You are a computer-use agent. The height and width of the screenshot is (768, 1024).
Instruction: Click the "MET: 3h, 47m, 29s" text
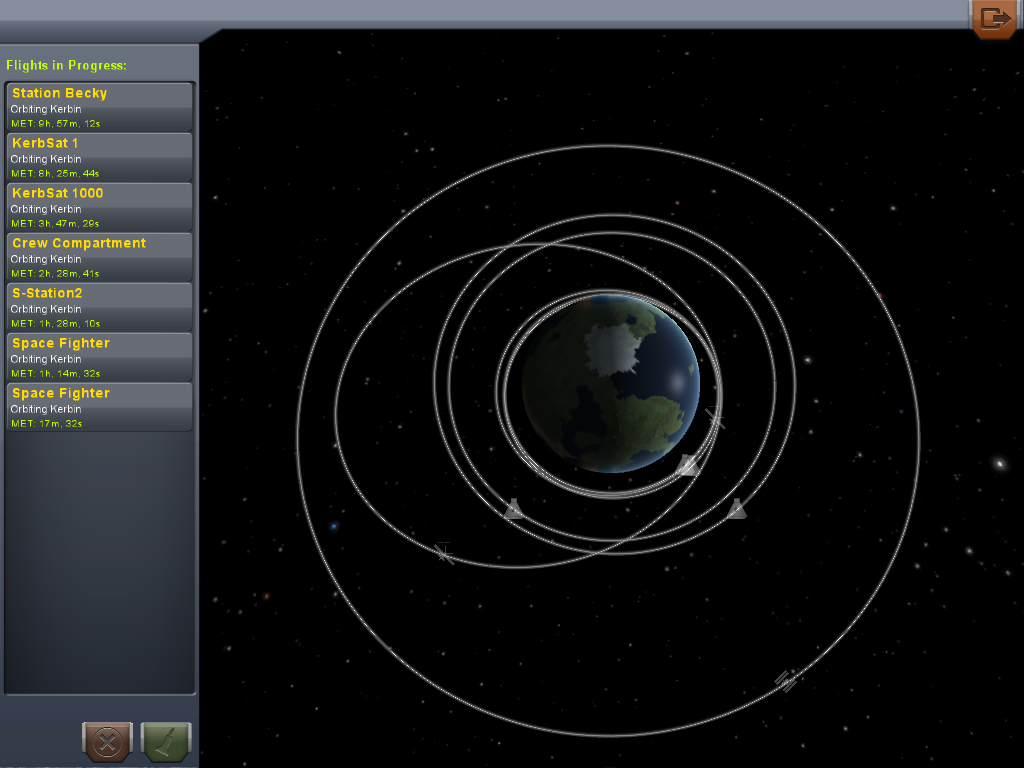(x=55, y=223)
